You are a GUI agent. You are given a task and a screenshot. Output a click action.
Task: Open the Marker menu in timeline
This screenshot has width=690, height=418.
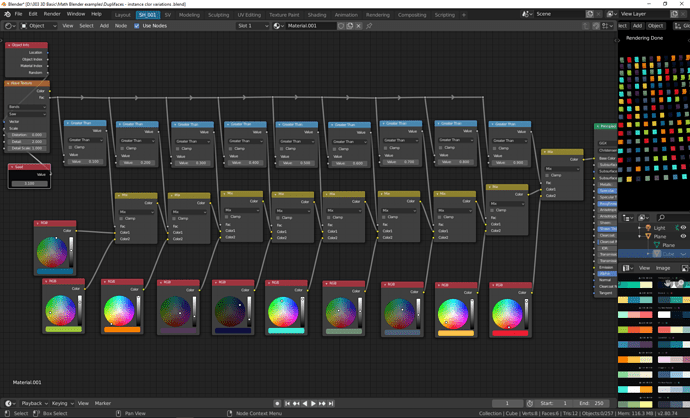(103, 403)
